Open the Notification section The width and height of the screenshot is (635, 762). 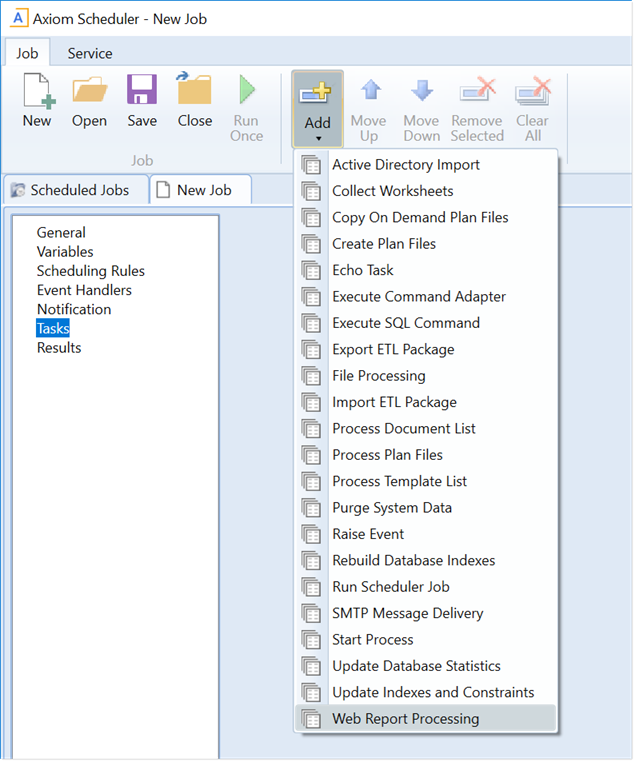(74, 309)
